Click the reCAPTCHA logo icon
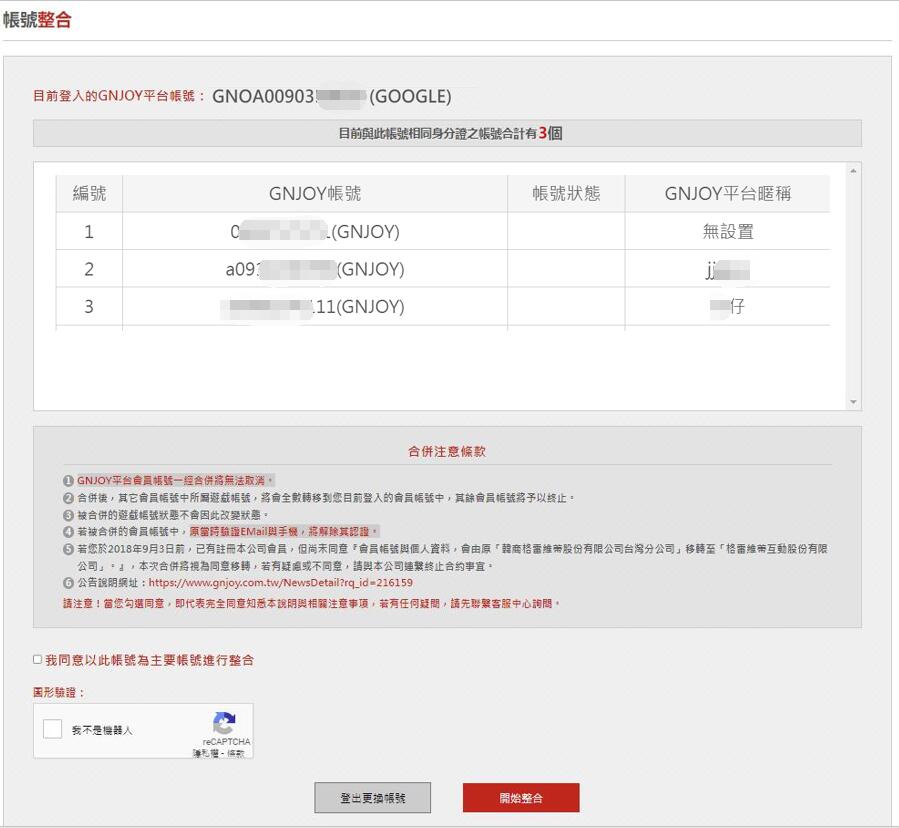 click(224, 723)
